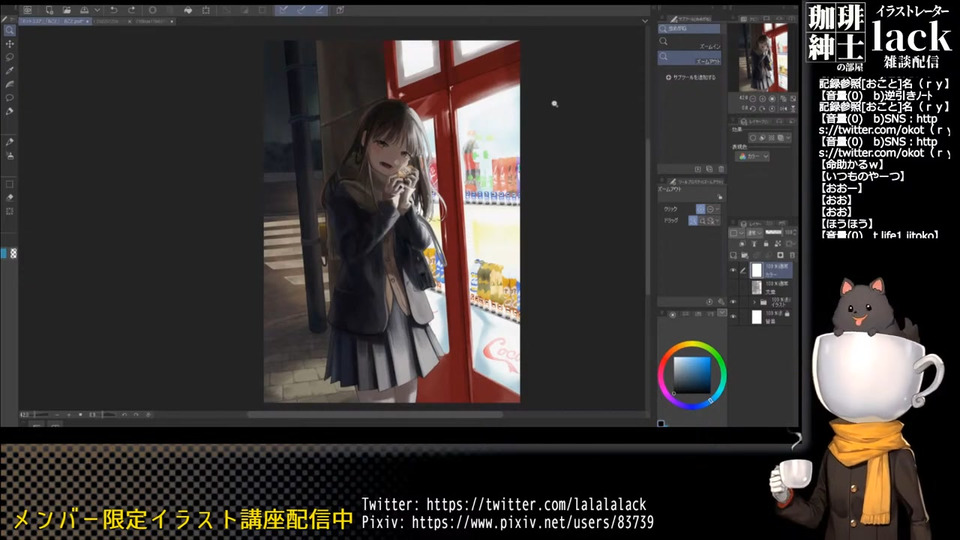Image resolution: width=960 pixels, height=540 pixels.
Task: Select the highlighted click zoom-in option
Action: [x=700, y=209]
